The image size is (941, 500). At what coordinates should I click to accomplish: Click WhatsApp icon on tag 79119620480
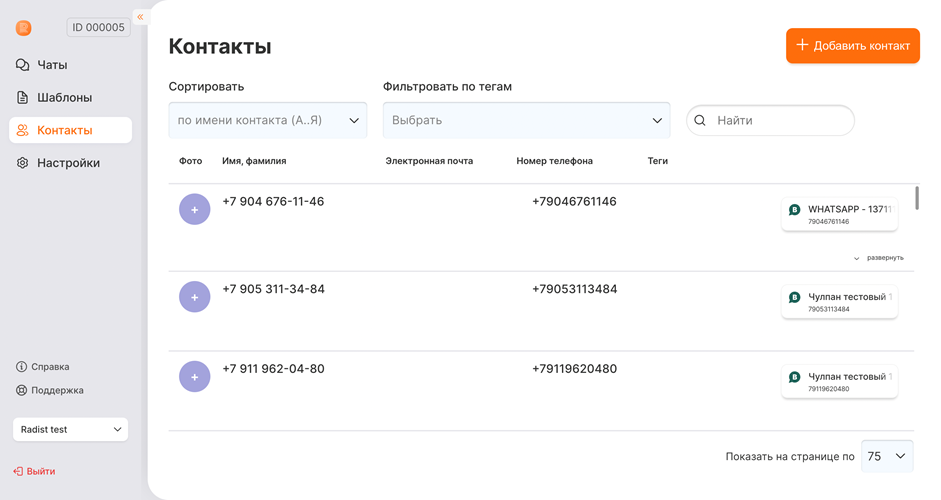[x=795, y=377]
